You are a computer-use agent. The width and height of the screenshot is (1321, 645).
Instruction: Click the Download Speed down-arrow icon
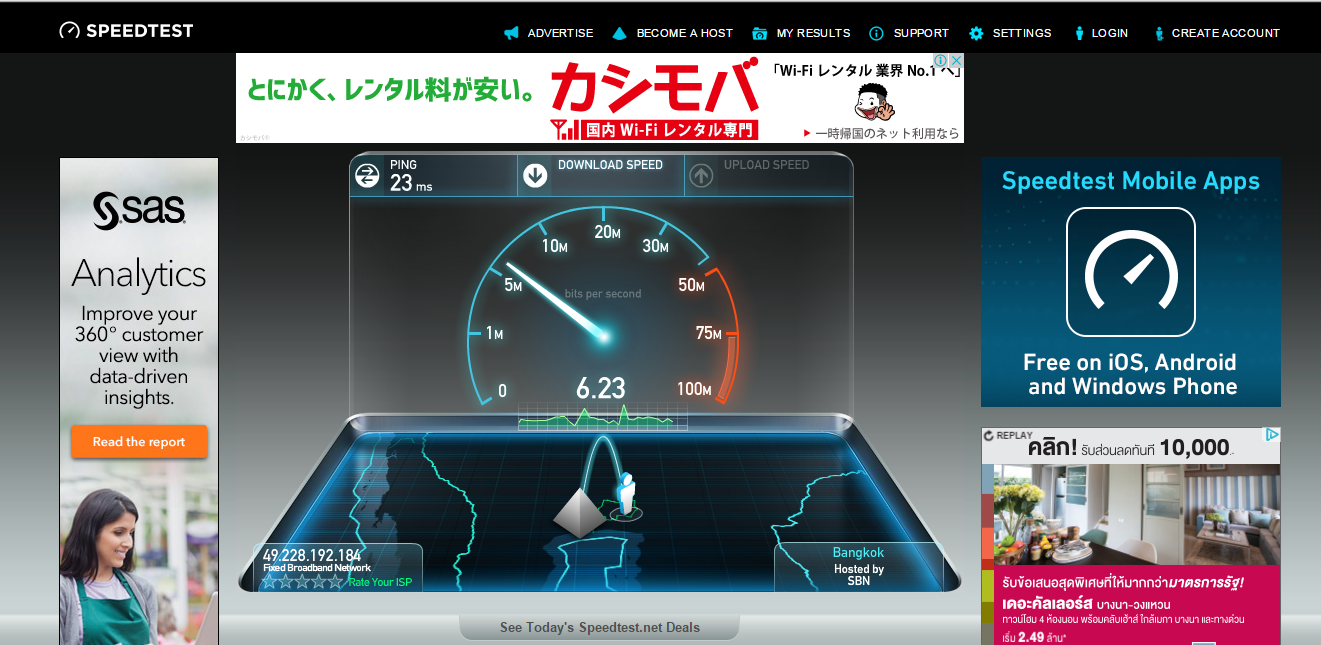[x=535, y=175]
